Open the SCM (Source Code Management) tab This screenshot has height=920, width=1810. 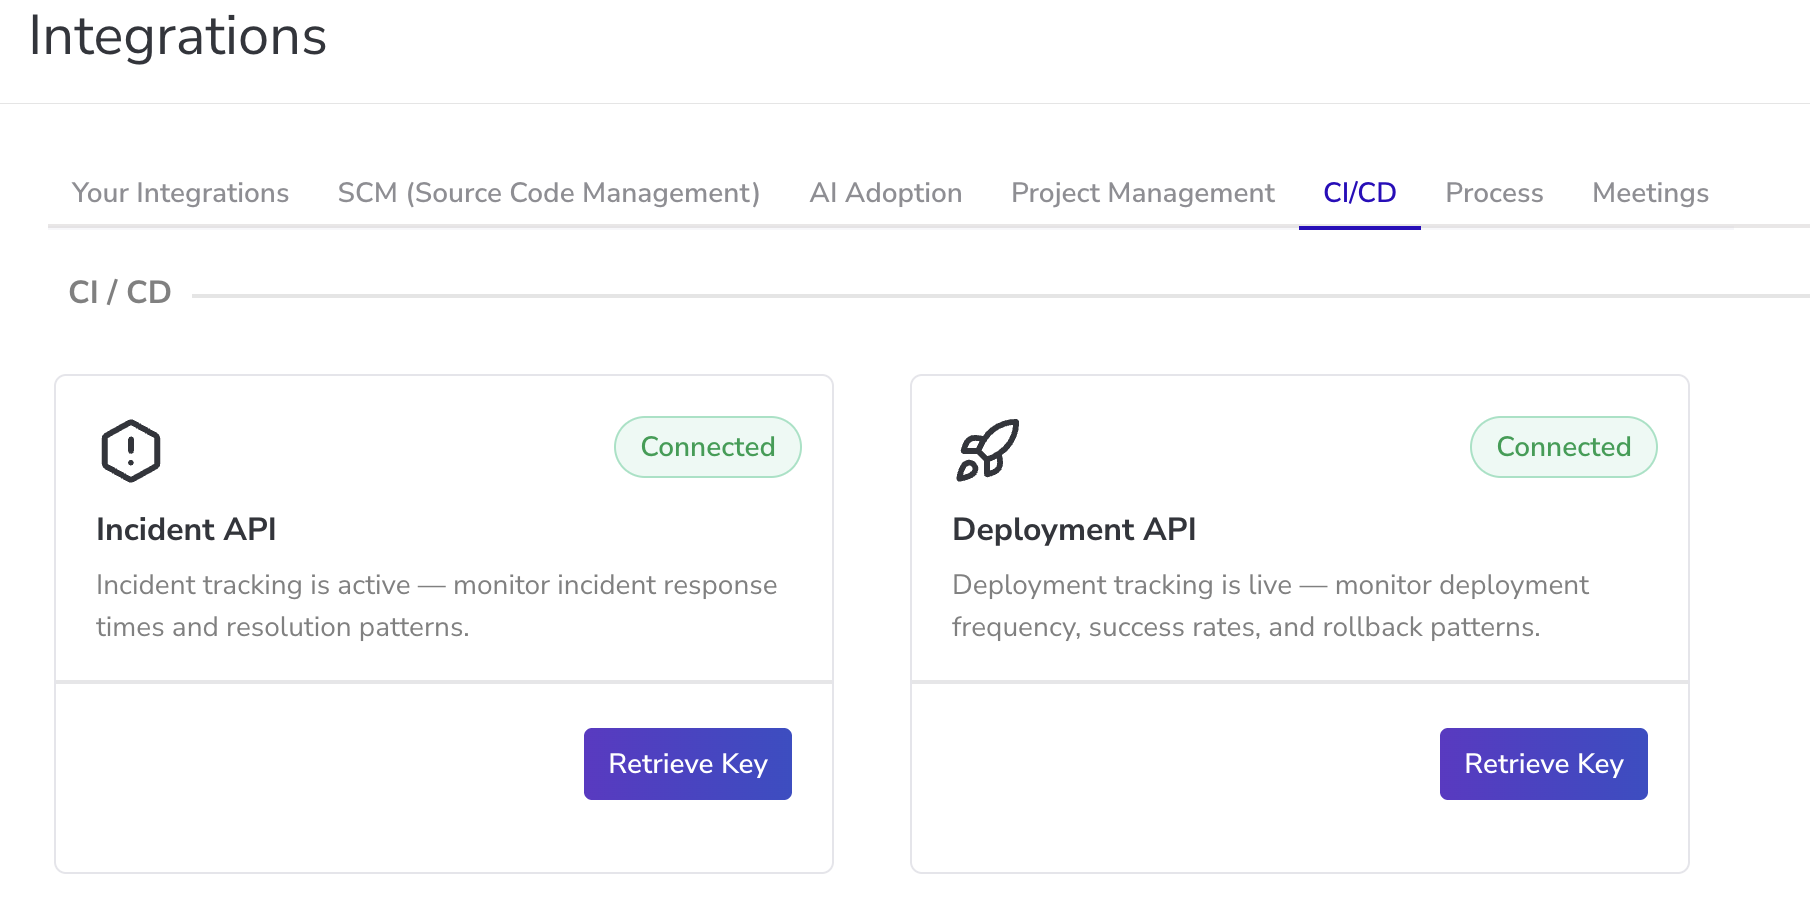pos(548,193)
